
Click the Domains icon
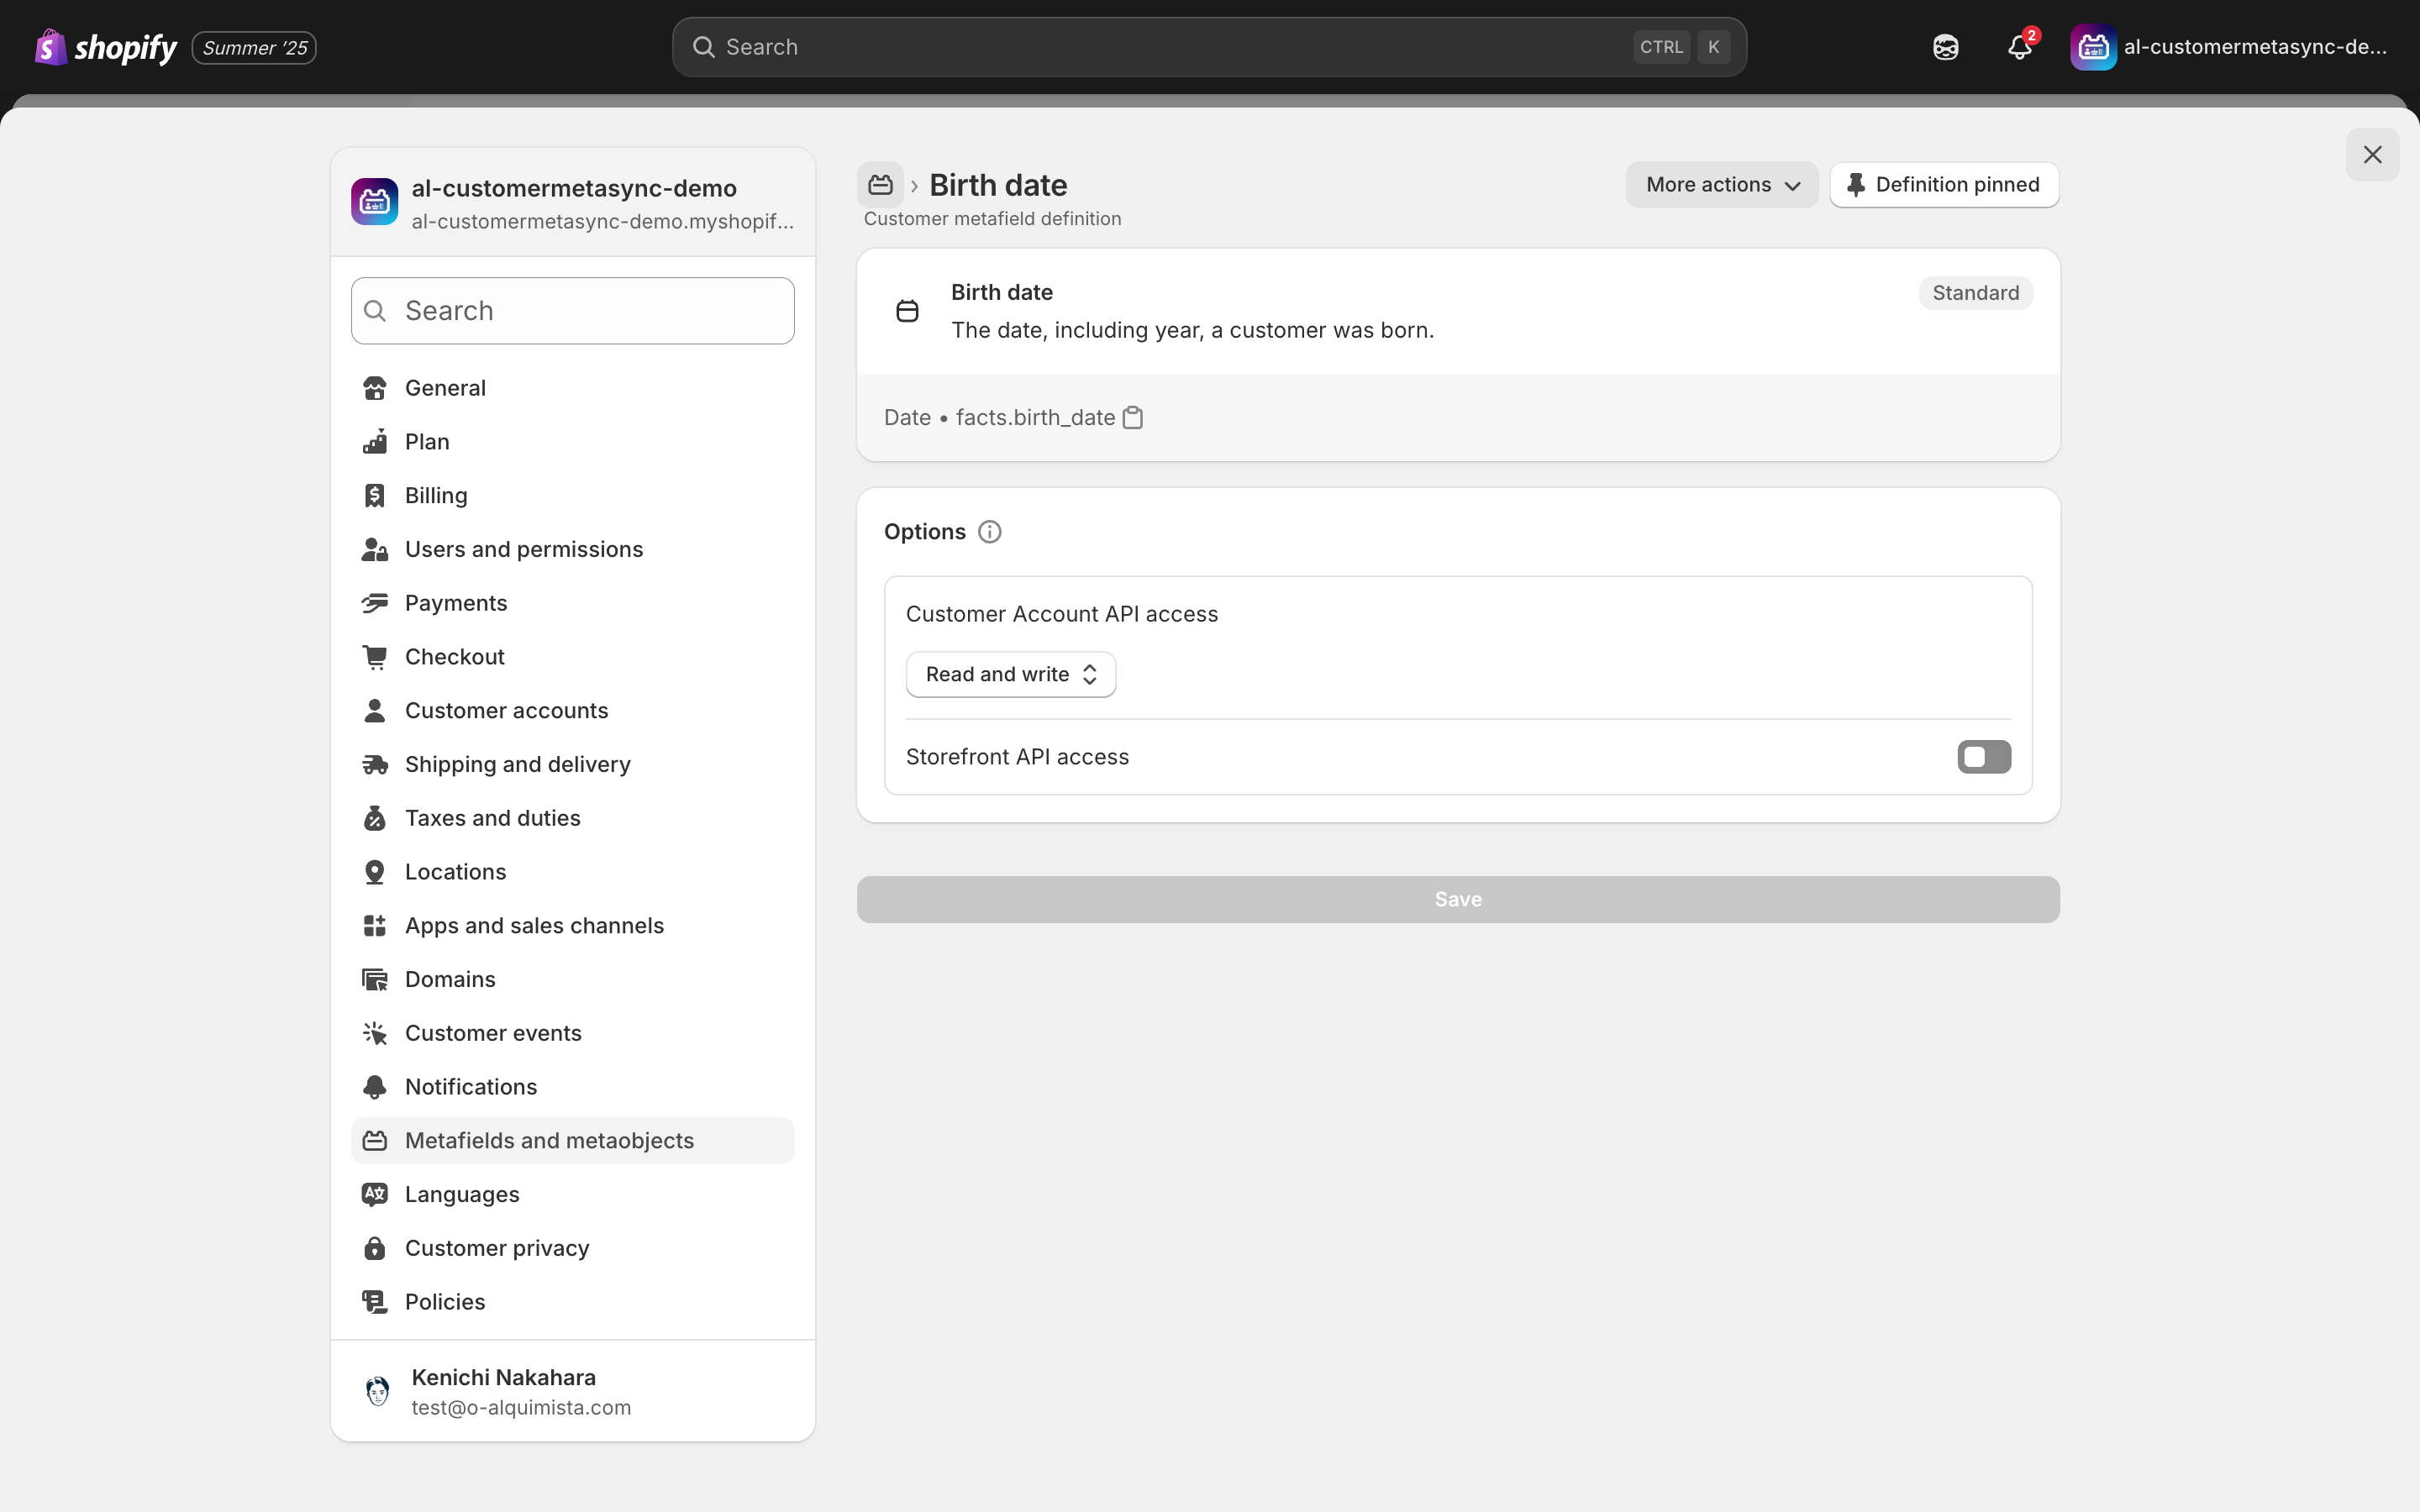375,980
